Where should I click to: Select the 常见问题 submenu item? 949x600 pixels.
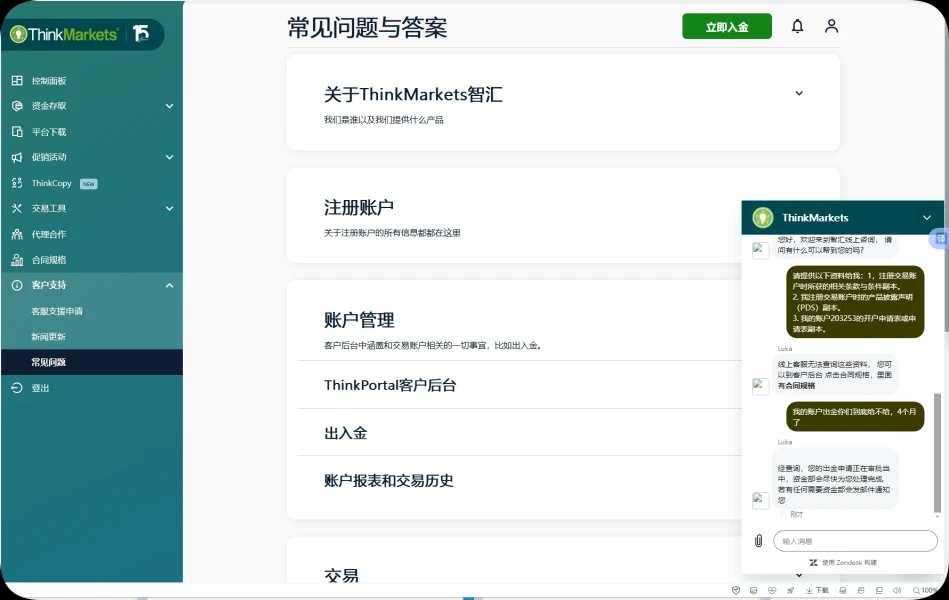pos(92,362)
